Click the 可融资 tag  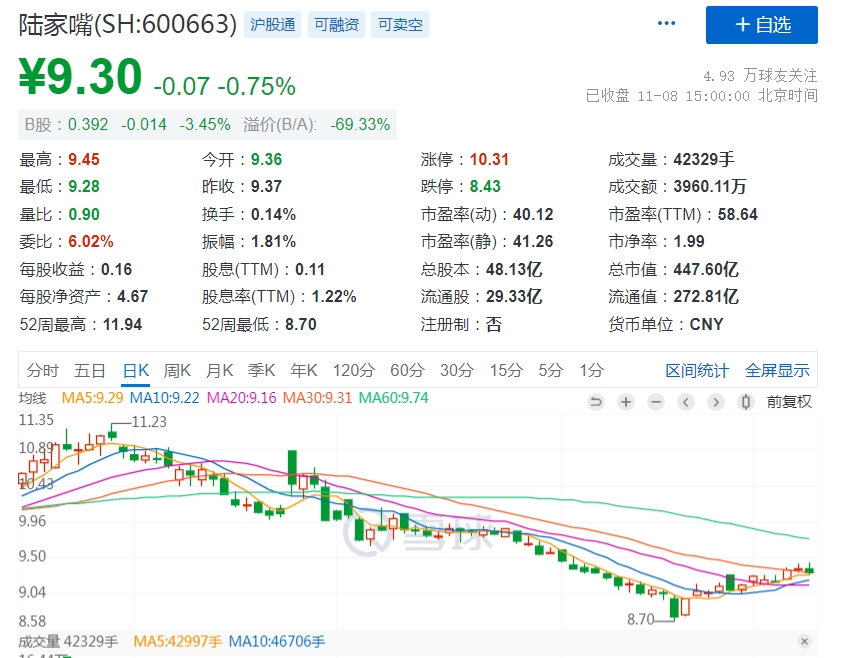pyautogui.click(x=336, y=25)
